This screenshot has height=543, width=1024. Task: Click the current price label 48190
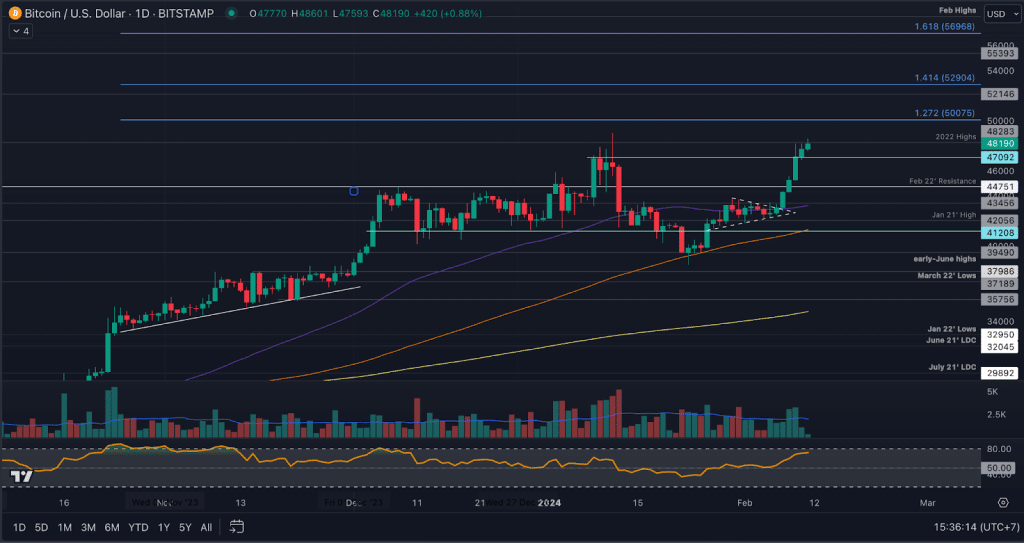click(999, 144)
